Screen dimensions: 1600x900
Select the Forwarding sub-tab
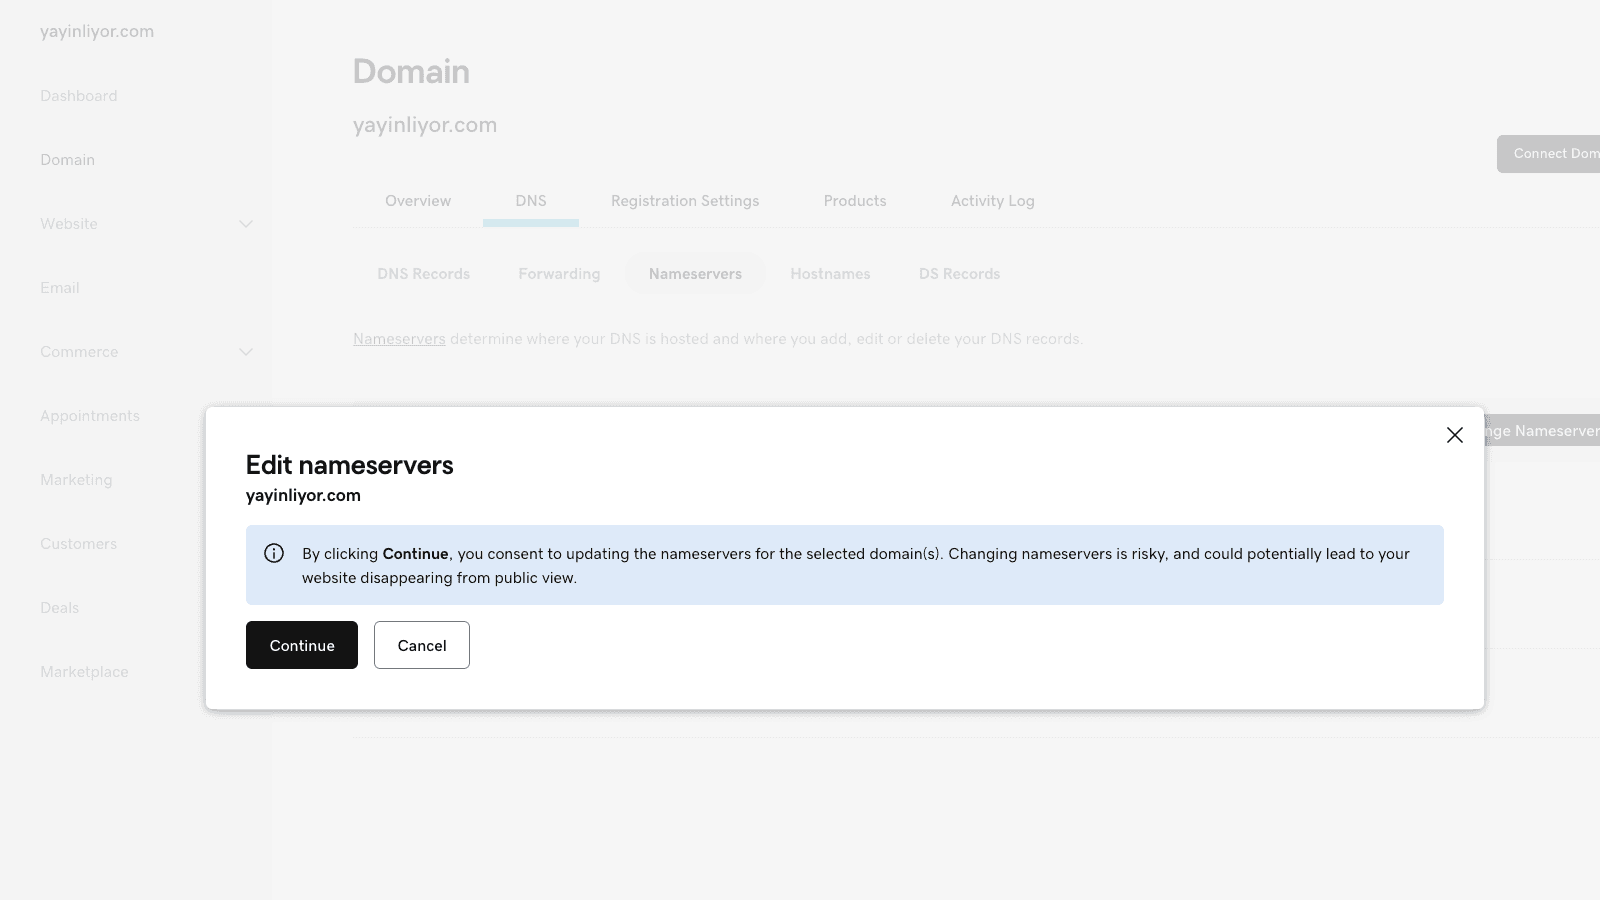[x=559, y=274]
